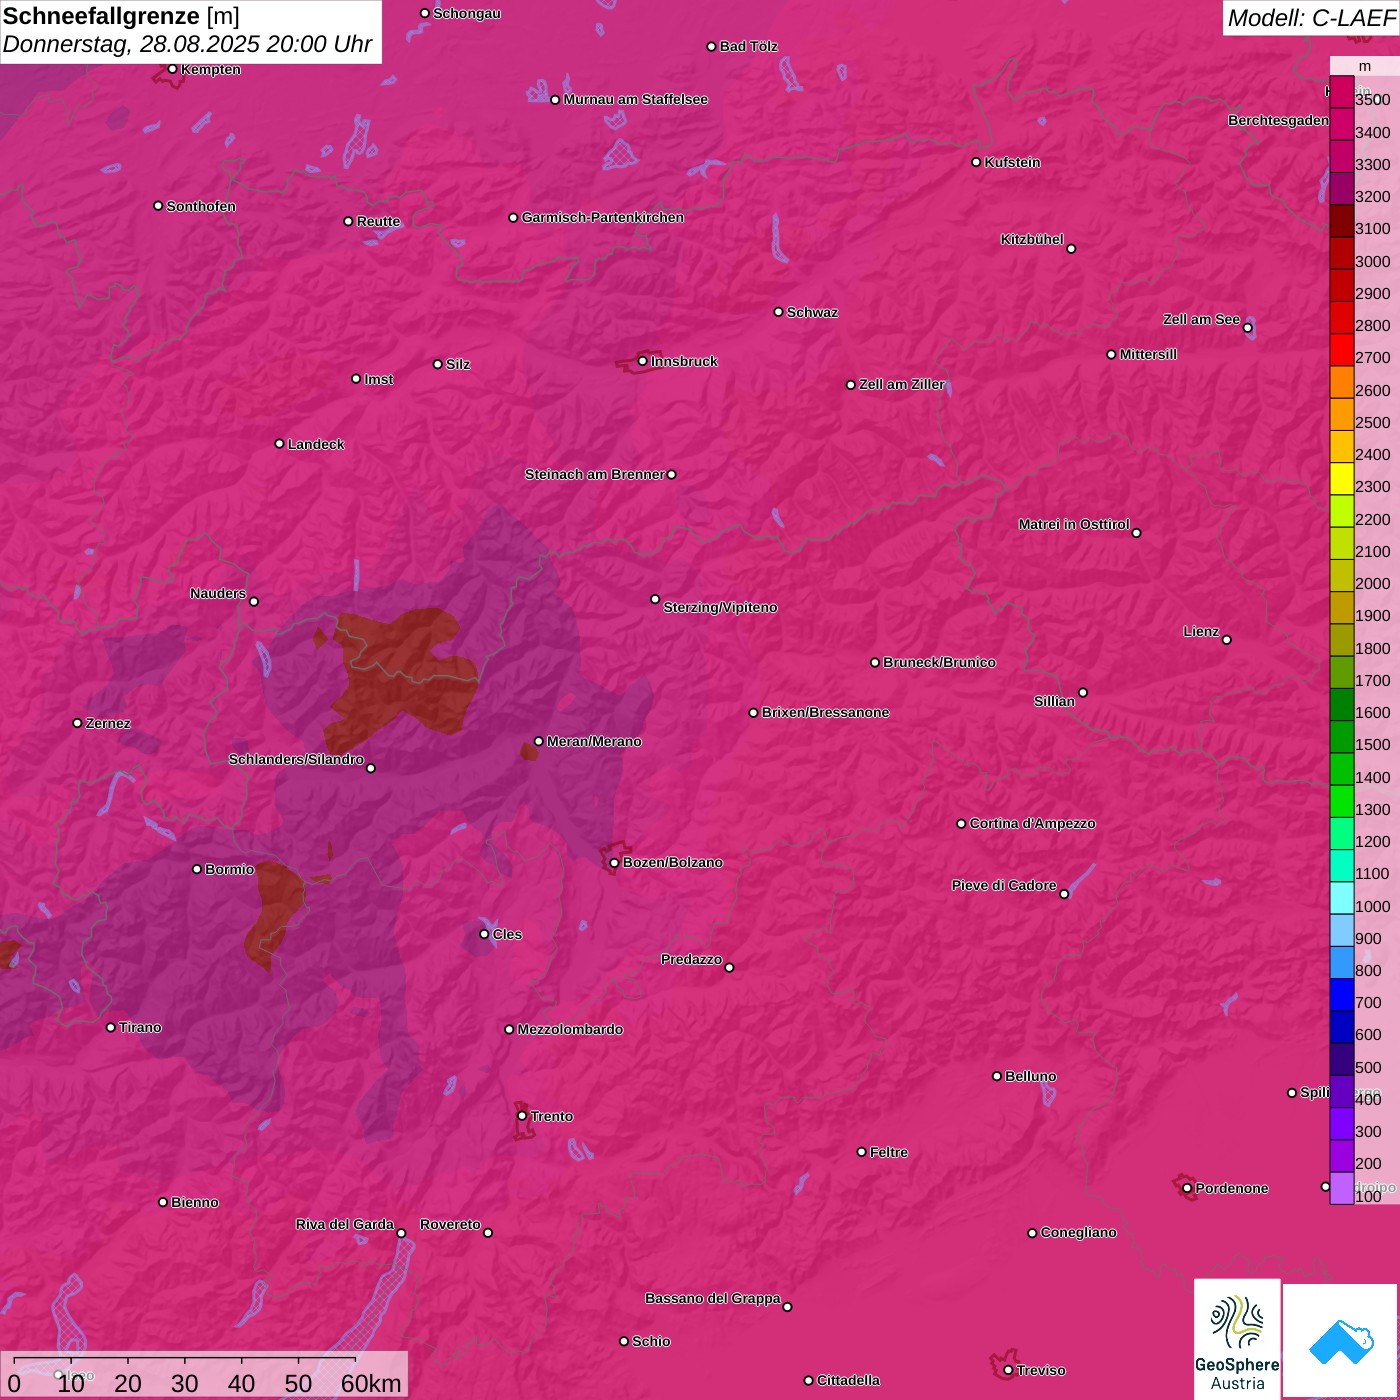Image resolution: width=1400 pixels, height=1400 pixels.
Task: Click the Sonthofen label
Action: 201,206
